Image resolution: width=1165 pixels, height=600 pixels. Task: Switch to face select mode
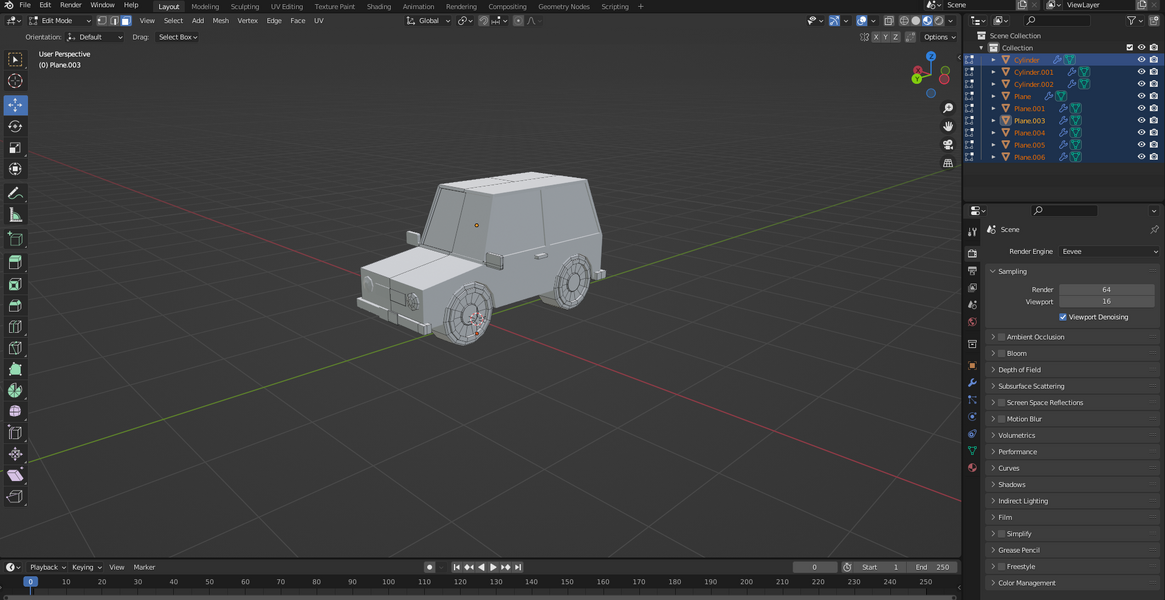click(x=126, y=21)
